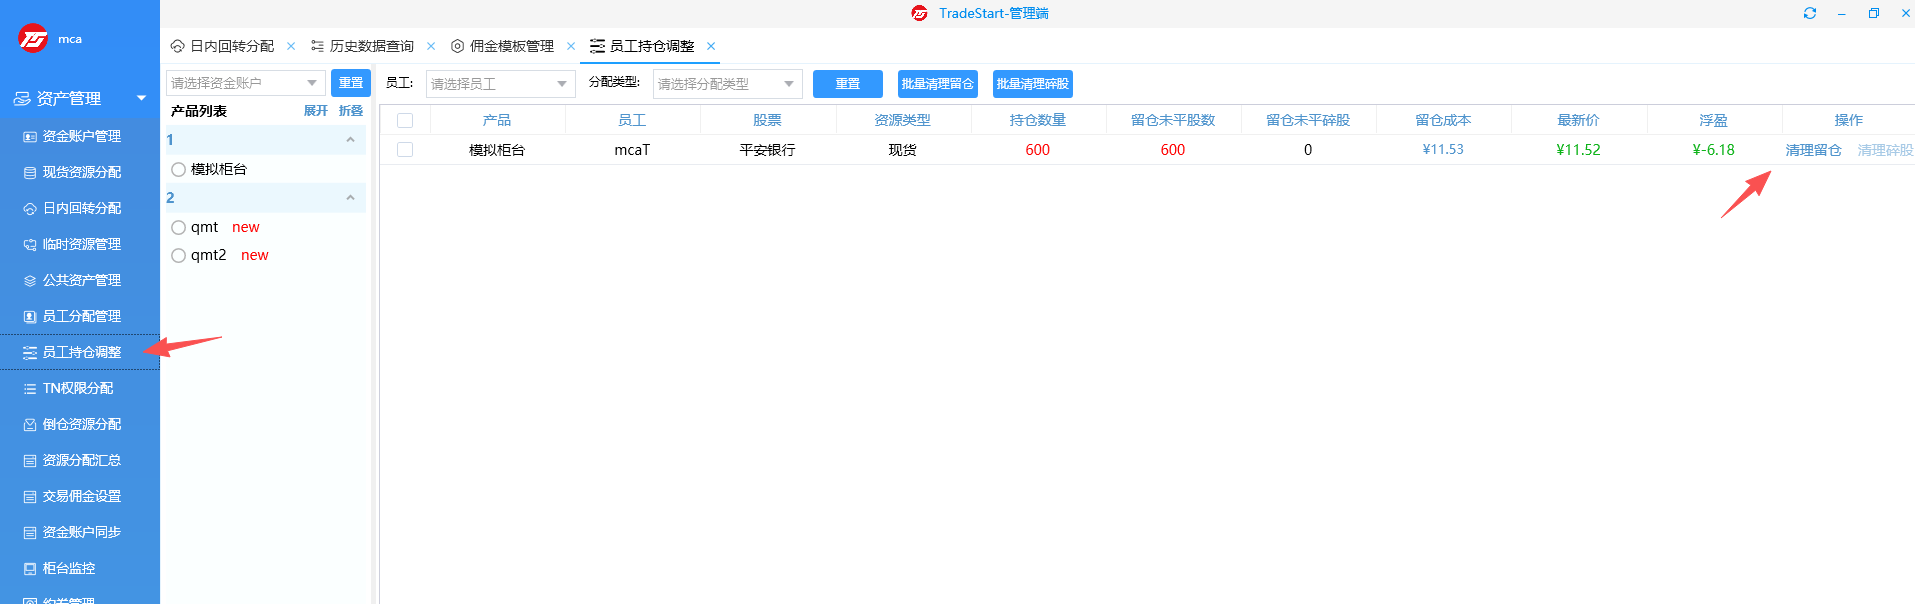Open 员工持仓调整 sidebar icon
1915x604 pixels.
(30, 353)
